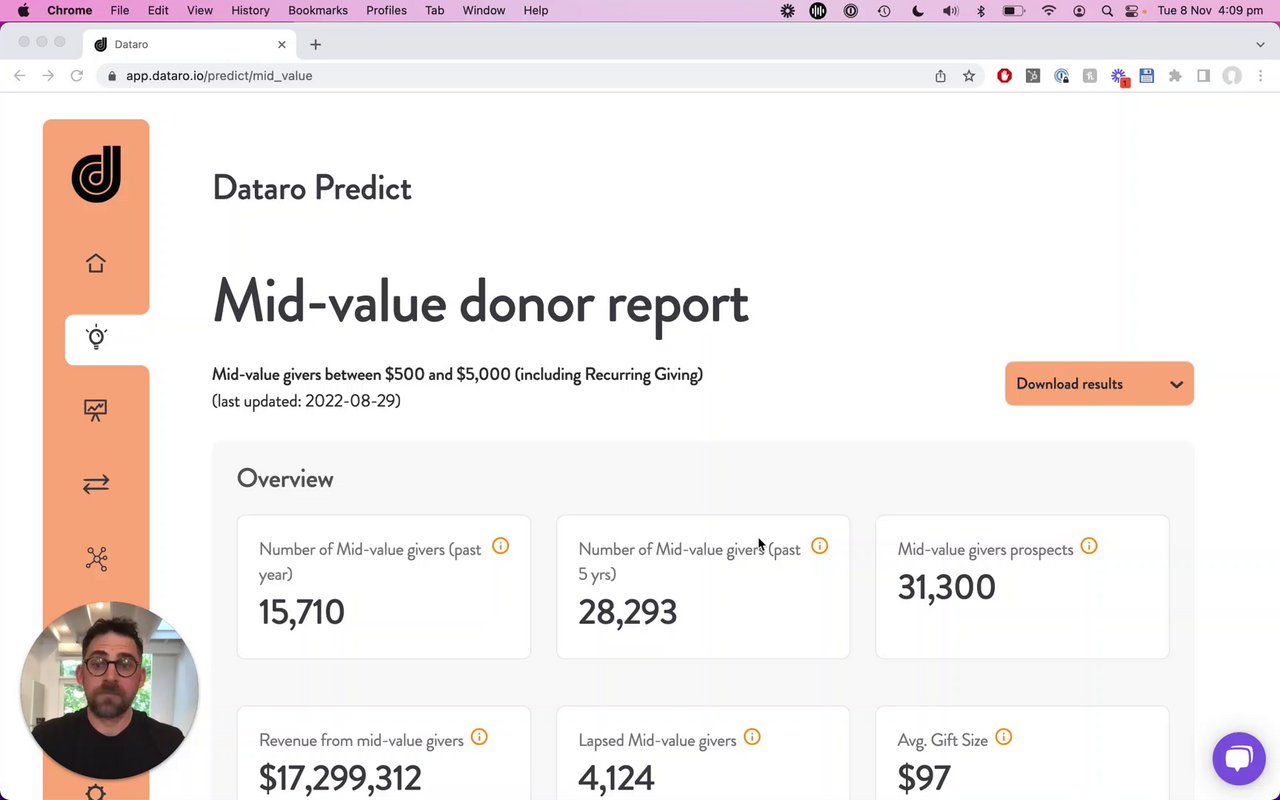Click the presenter webcam video bubble
This screenshot has width=1280, height=800.
109,691
